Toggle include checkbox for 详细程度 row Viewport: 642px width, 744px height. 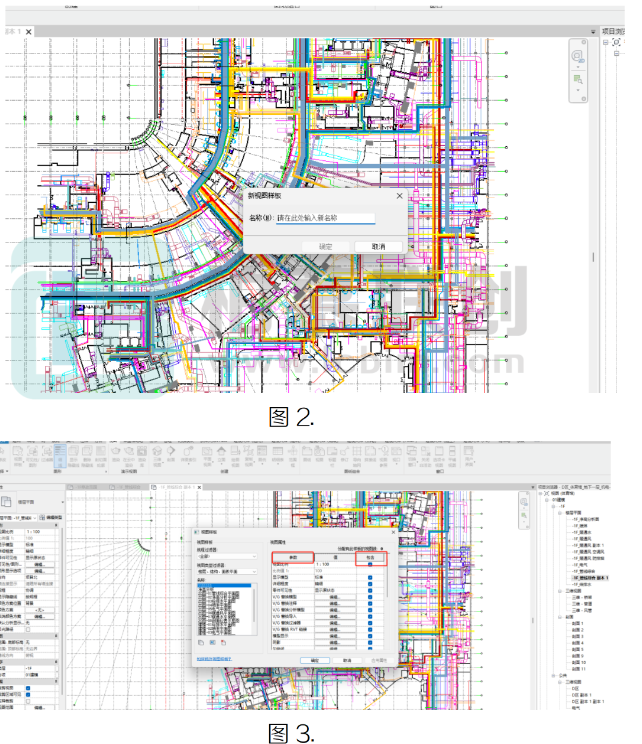coord(370,584)
